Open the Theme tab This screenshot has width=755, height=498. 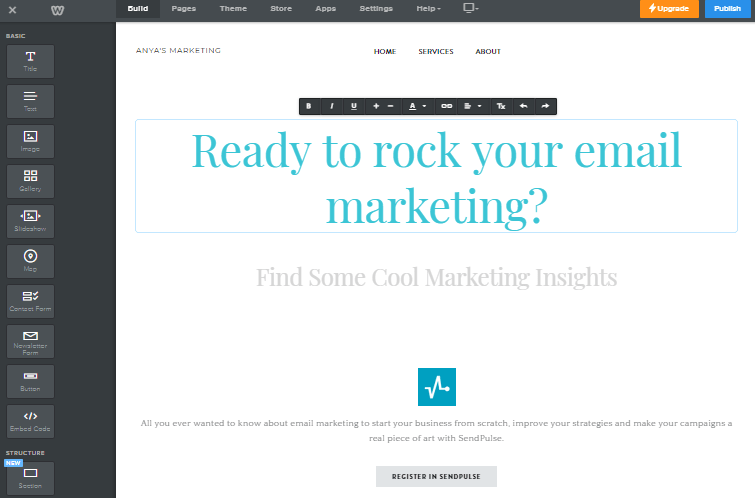(x=233, y=9)
